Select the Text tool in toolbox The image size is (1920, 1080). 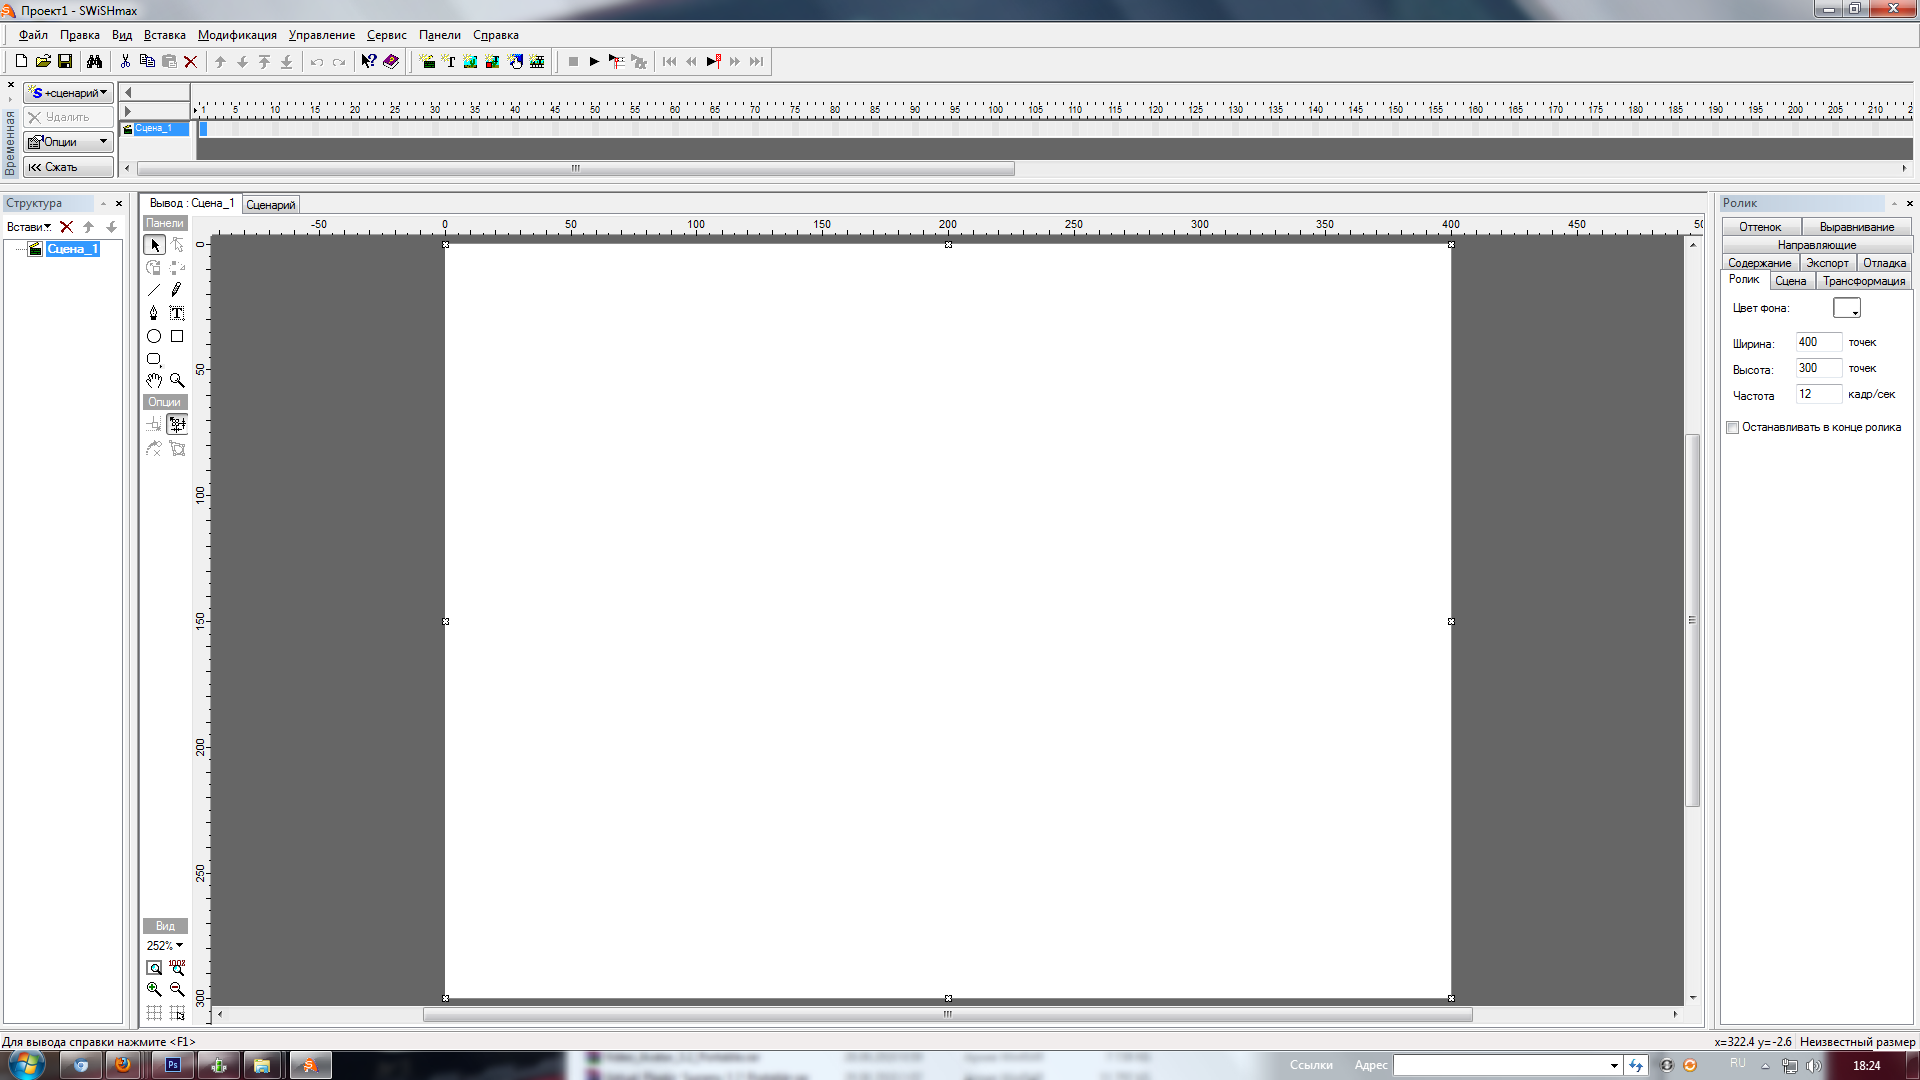pos(177,313)
